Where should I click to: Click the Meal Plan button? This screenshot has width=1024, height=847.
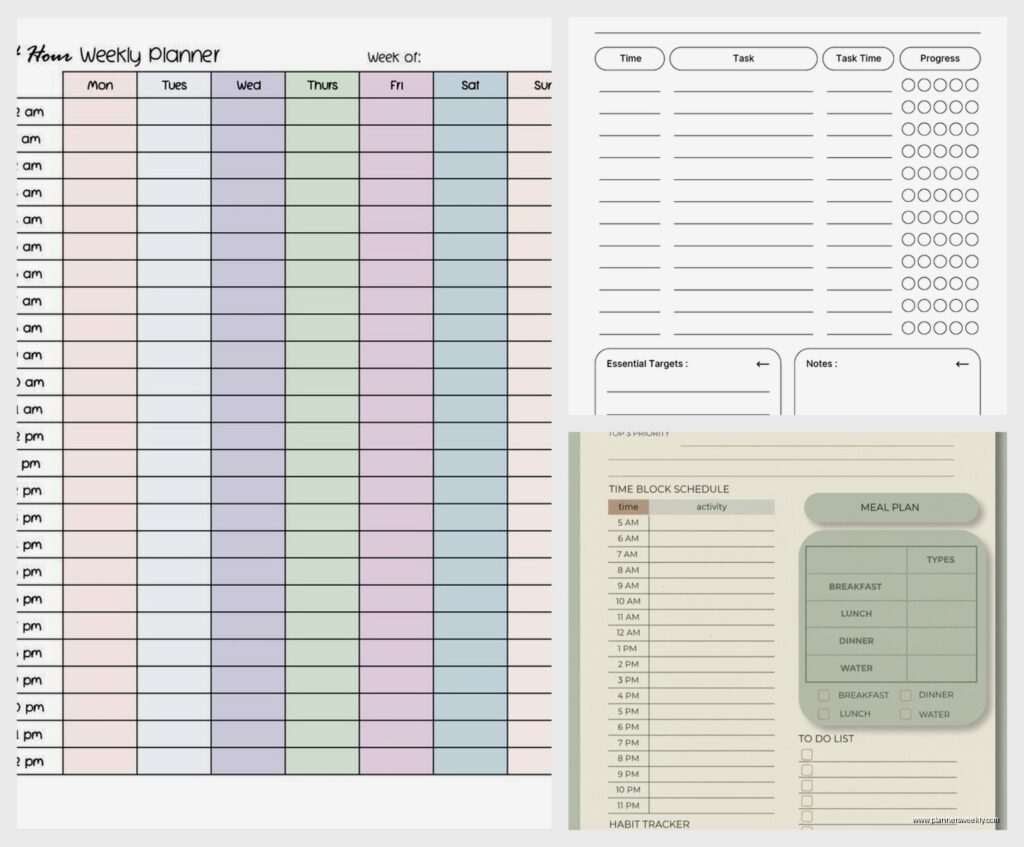[889, 508]
